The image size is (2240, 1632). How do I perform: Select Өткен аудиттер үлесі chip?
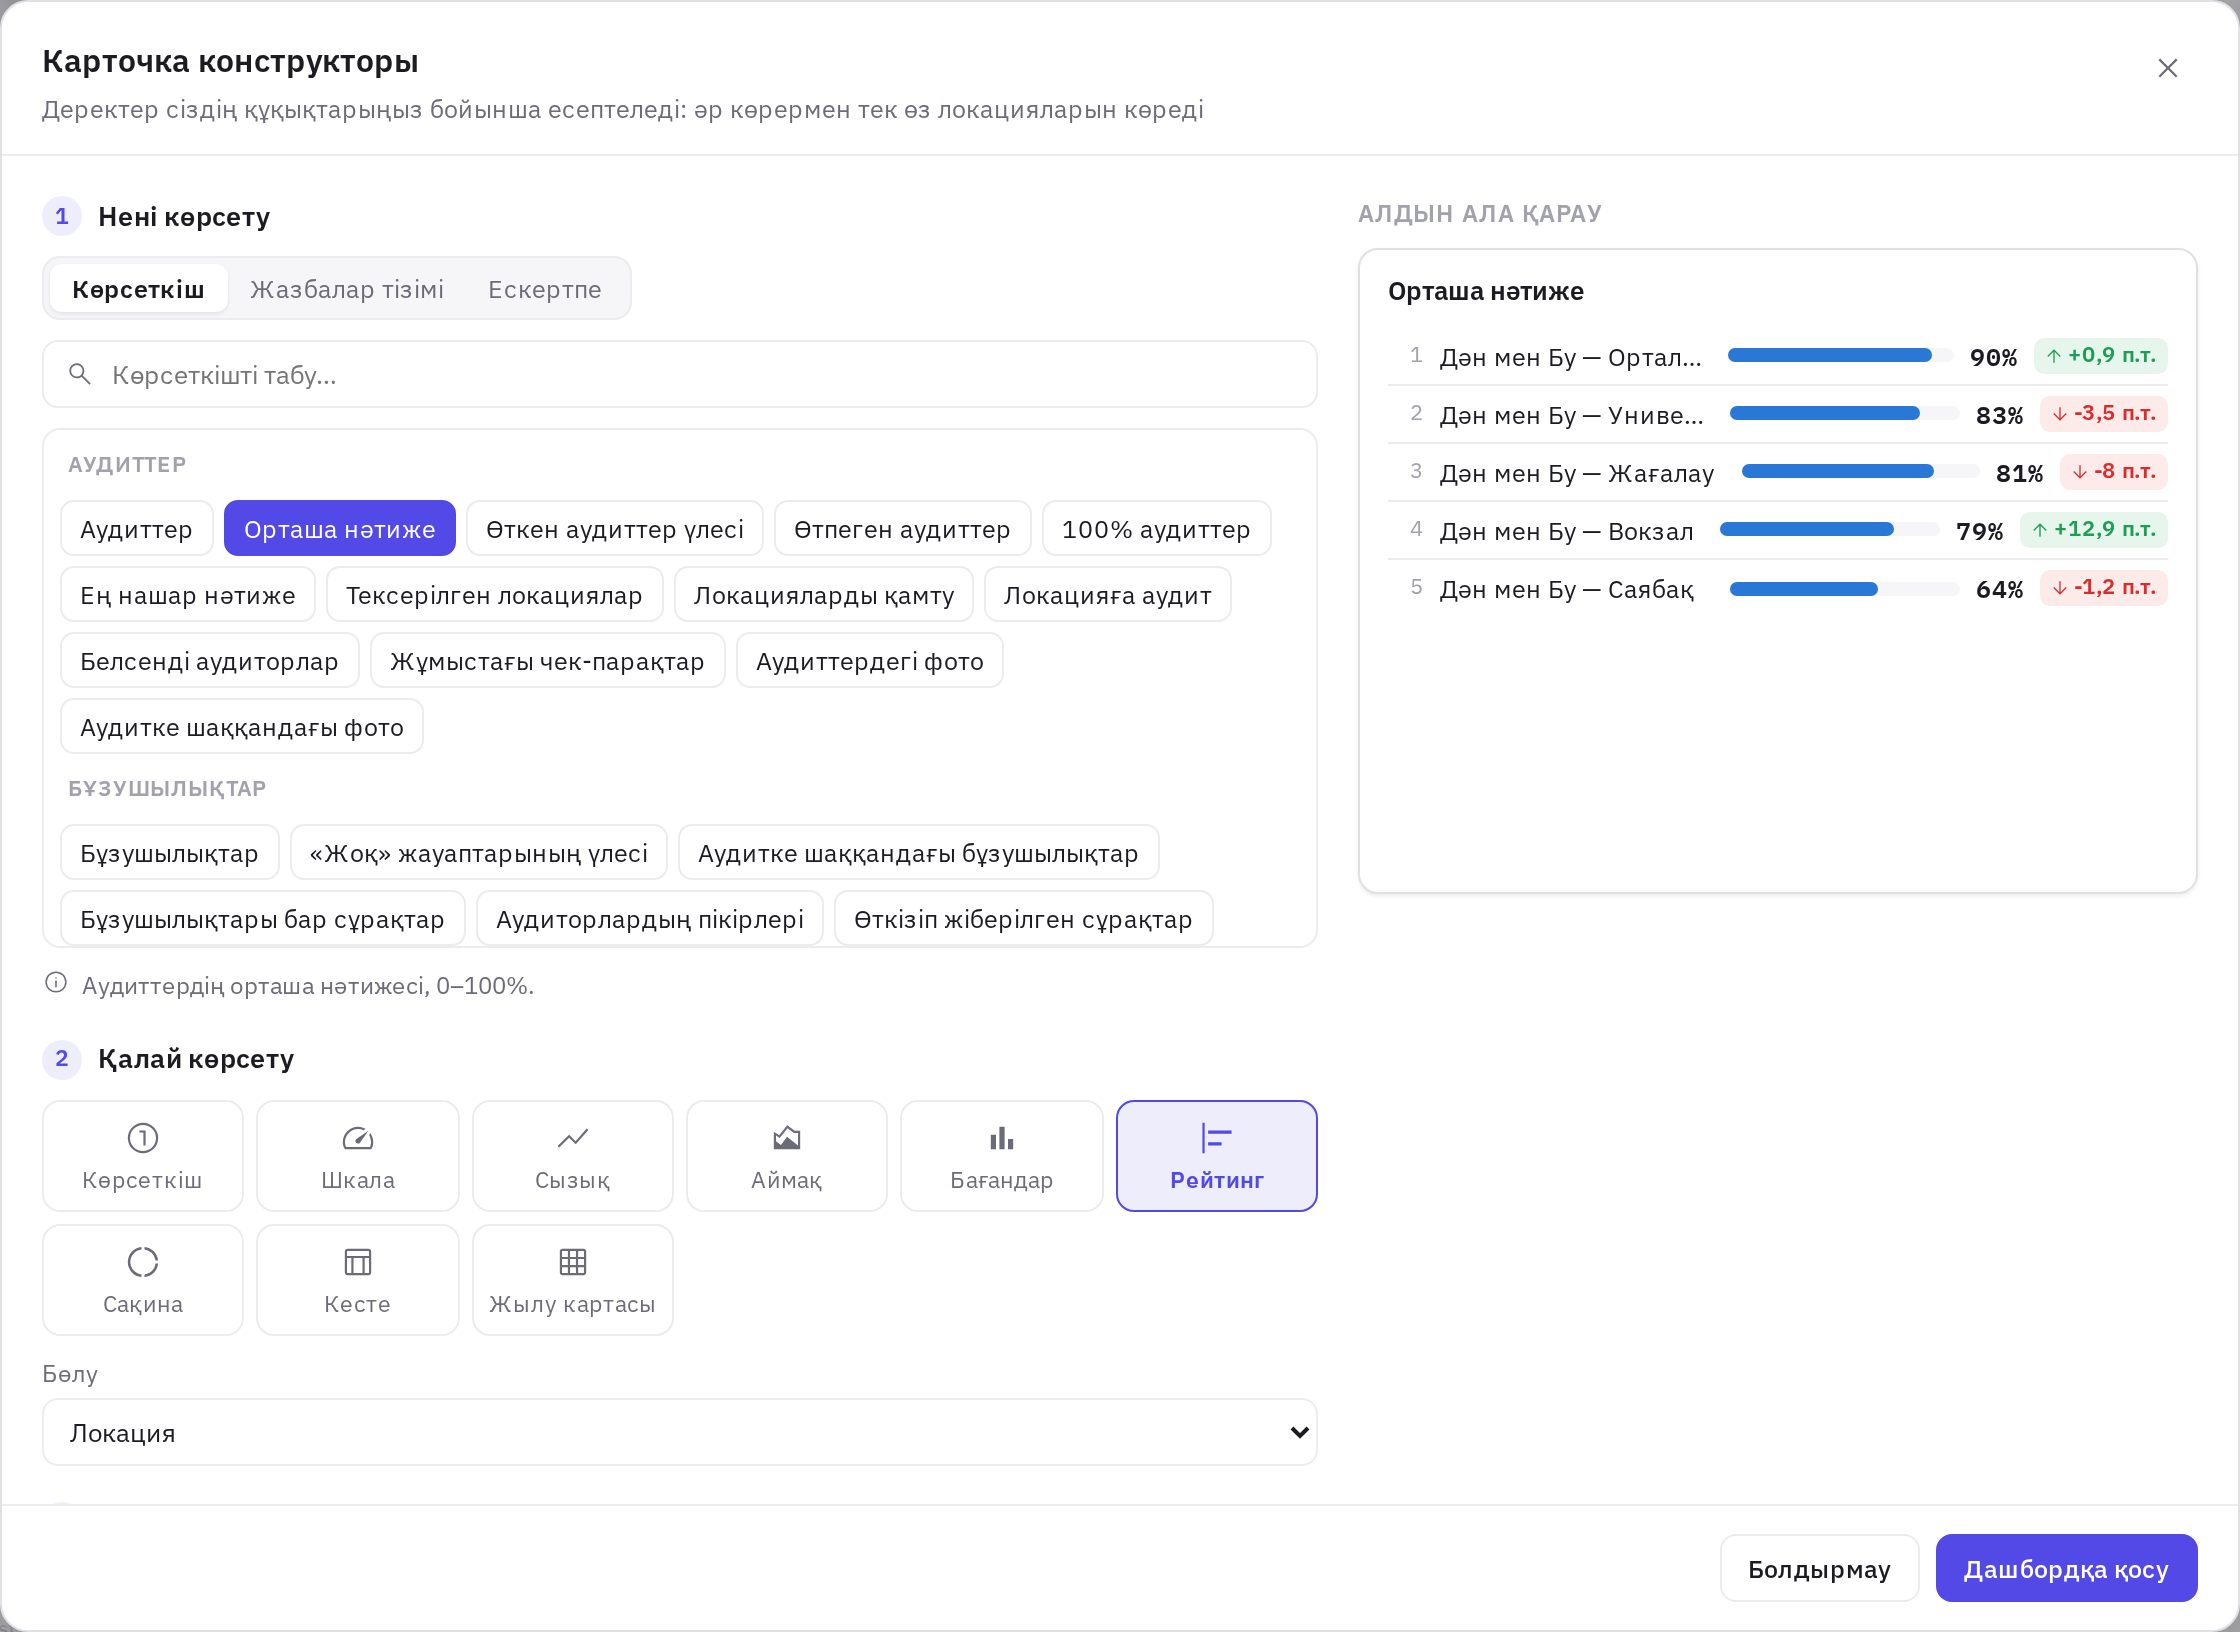(x=614, y=529)
